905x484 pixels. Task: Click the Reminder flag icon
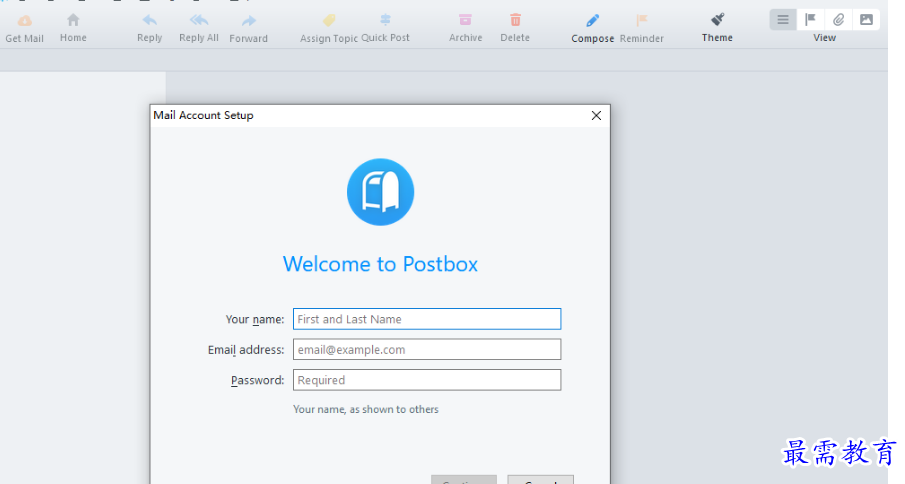(x=641, y=21)
